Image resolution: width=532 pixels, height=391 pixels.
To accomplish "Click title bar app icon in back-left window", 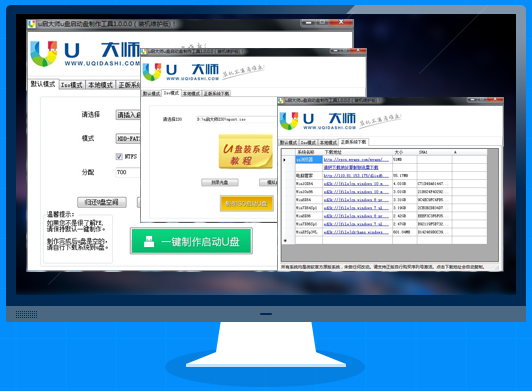I will coord(32,23).
